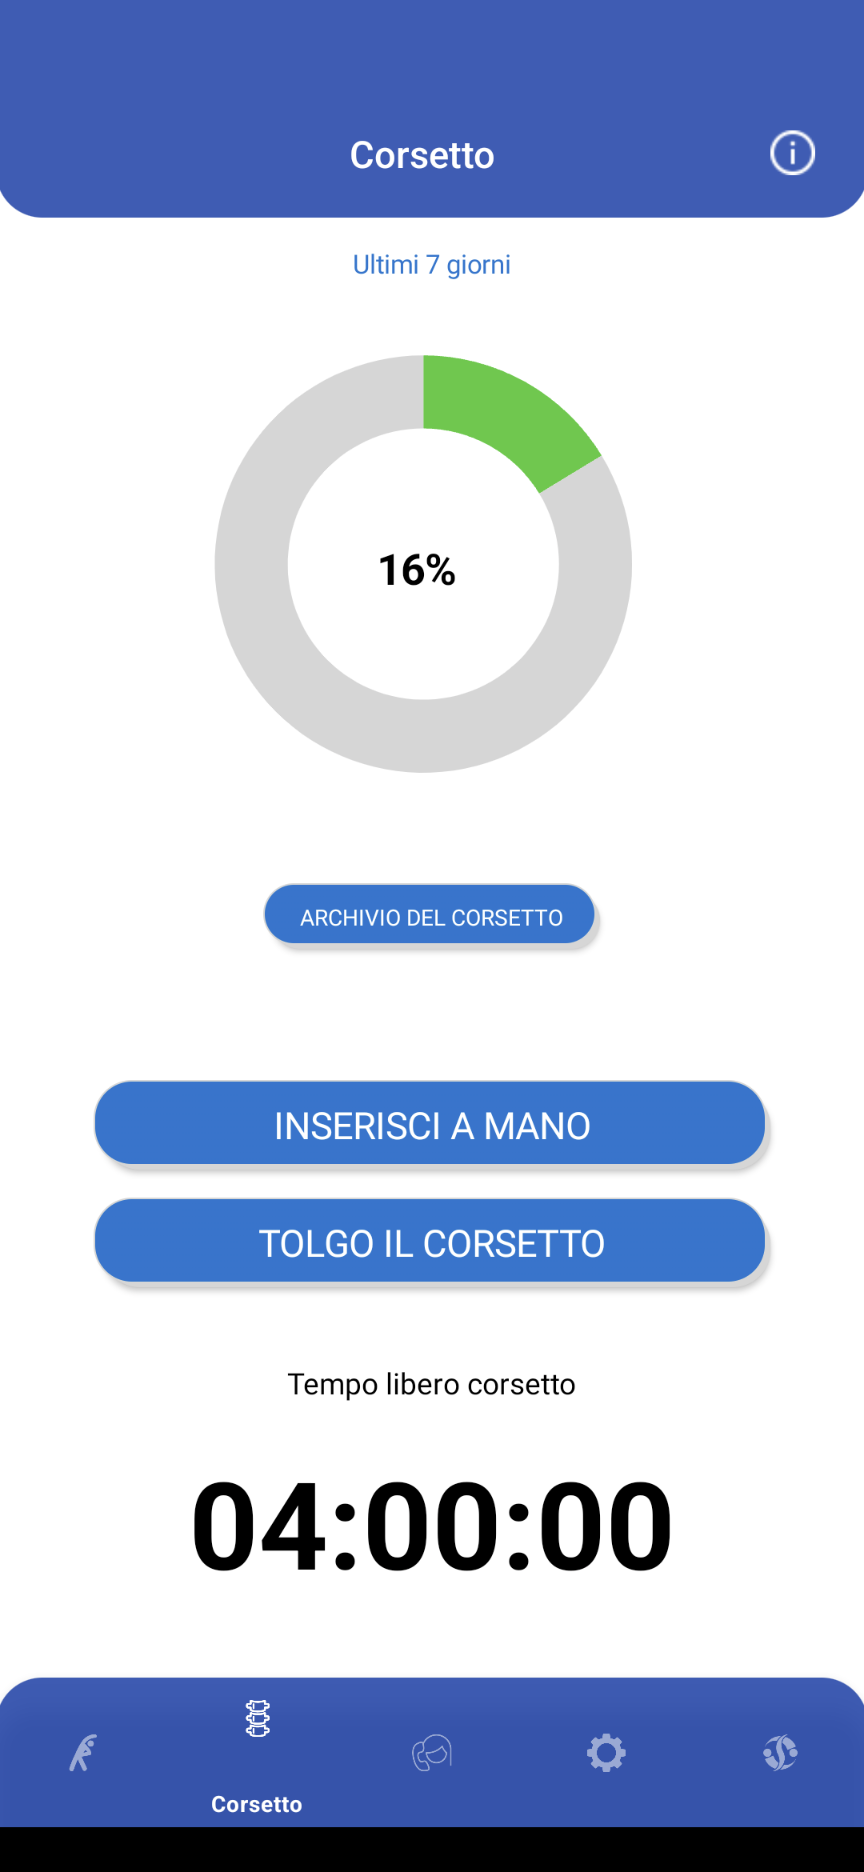Tap the 'Tolgo il corsetto' button
The image size is (864, 1872).
click(x=430, y=1242)
